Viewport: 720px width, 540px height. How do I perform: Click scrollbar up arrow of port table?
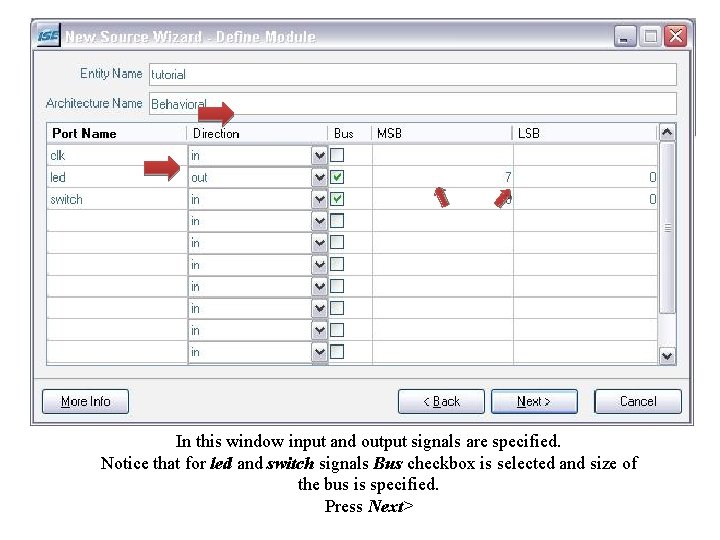click(x=667, y=133)
